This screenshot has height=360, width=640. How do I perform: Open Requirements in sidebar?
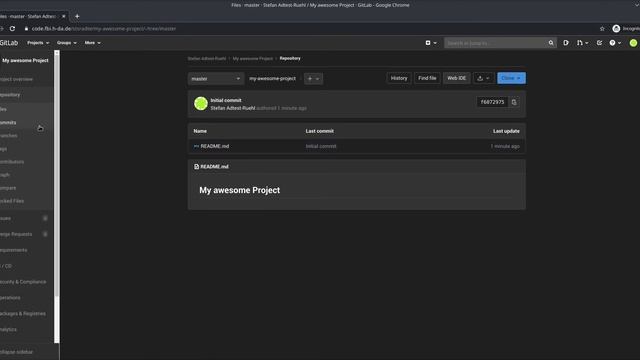point(14,250)
